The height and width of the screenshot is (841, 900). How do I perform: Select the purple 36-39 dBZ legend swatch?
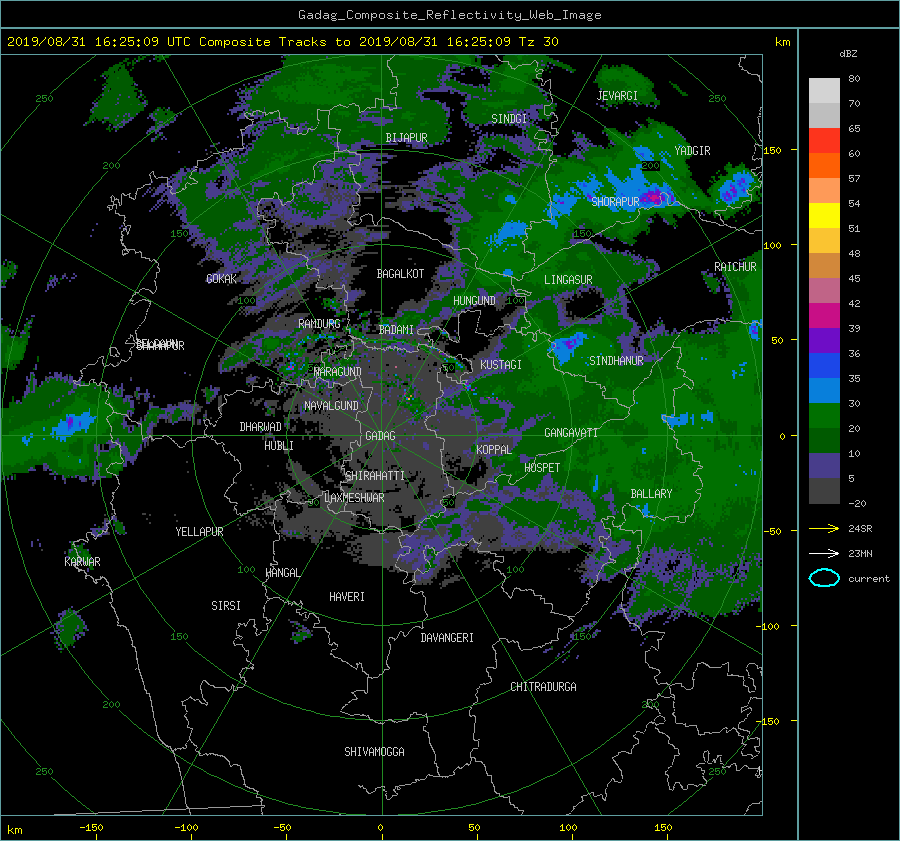[x=824, y=341]
